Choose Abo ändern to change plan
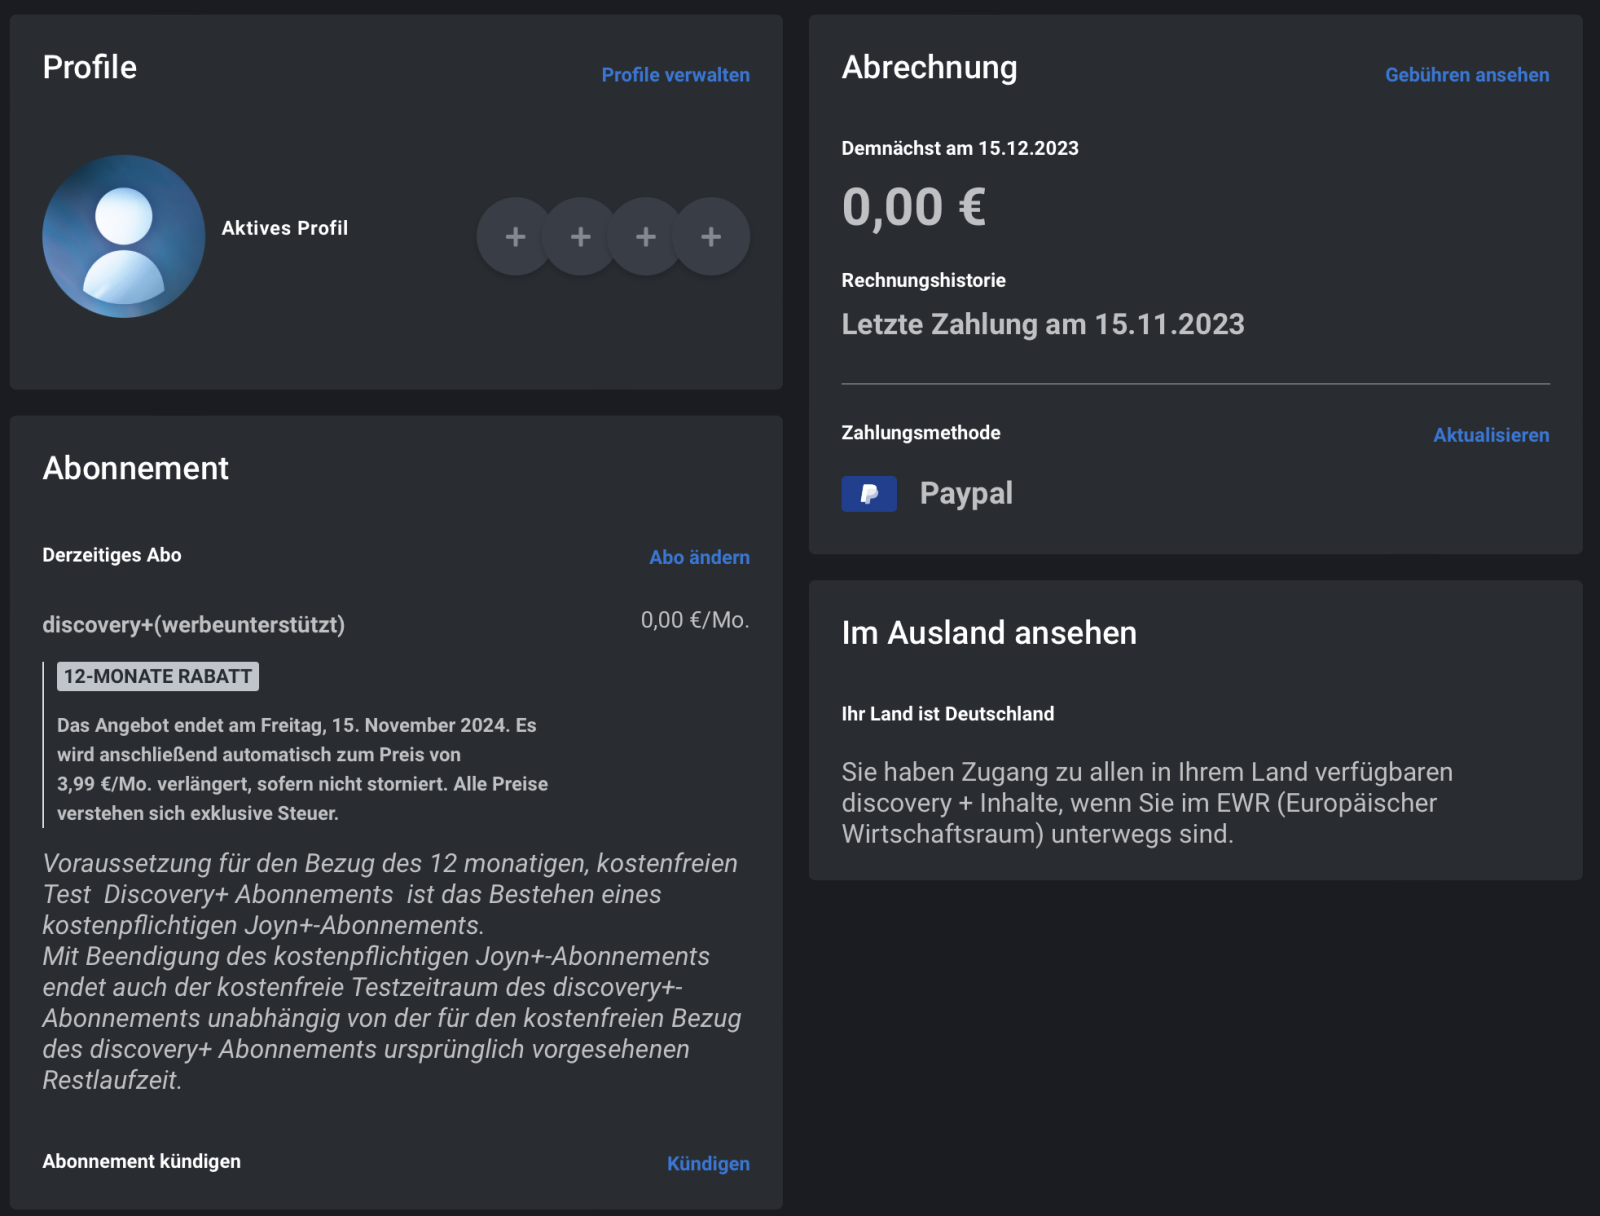This screenshot has height=1216, width=1600. (x=699, y=557)
